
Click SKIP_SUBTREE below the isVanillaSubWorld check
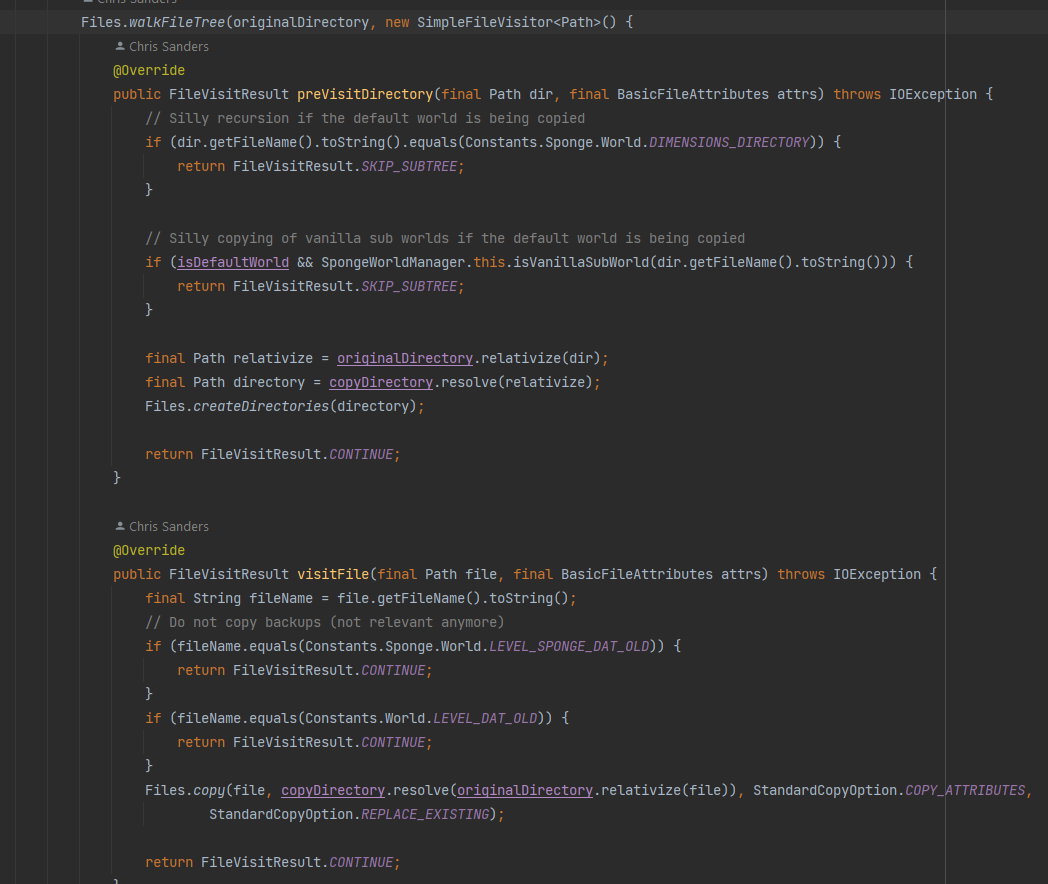(x=409, y=286)
